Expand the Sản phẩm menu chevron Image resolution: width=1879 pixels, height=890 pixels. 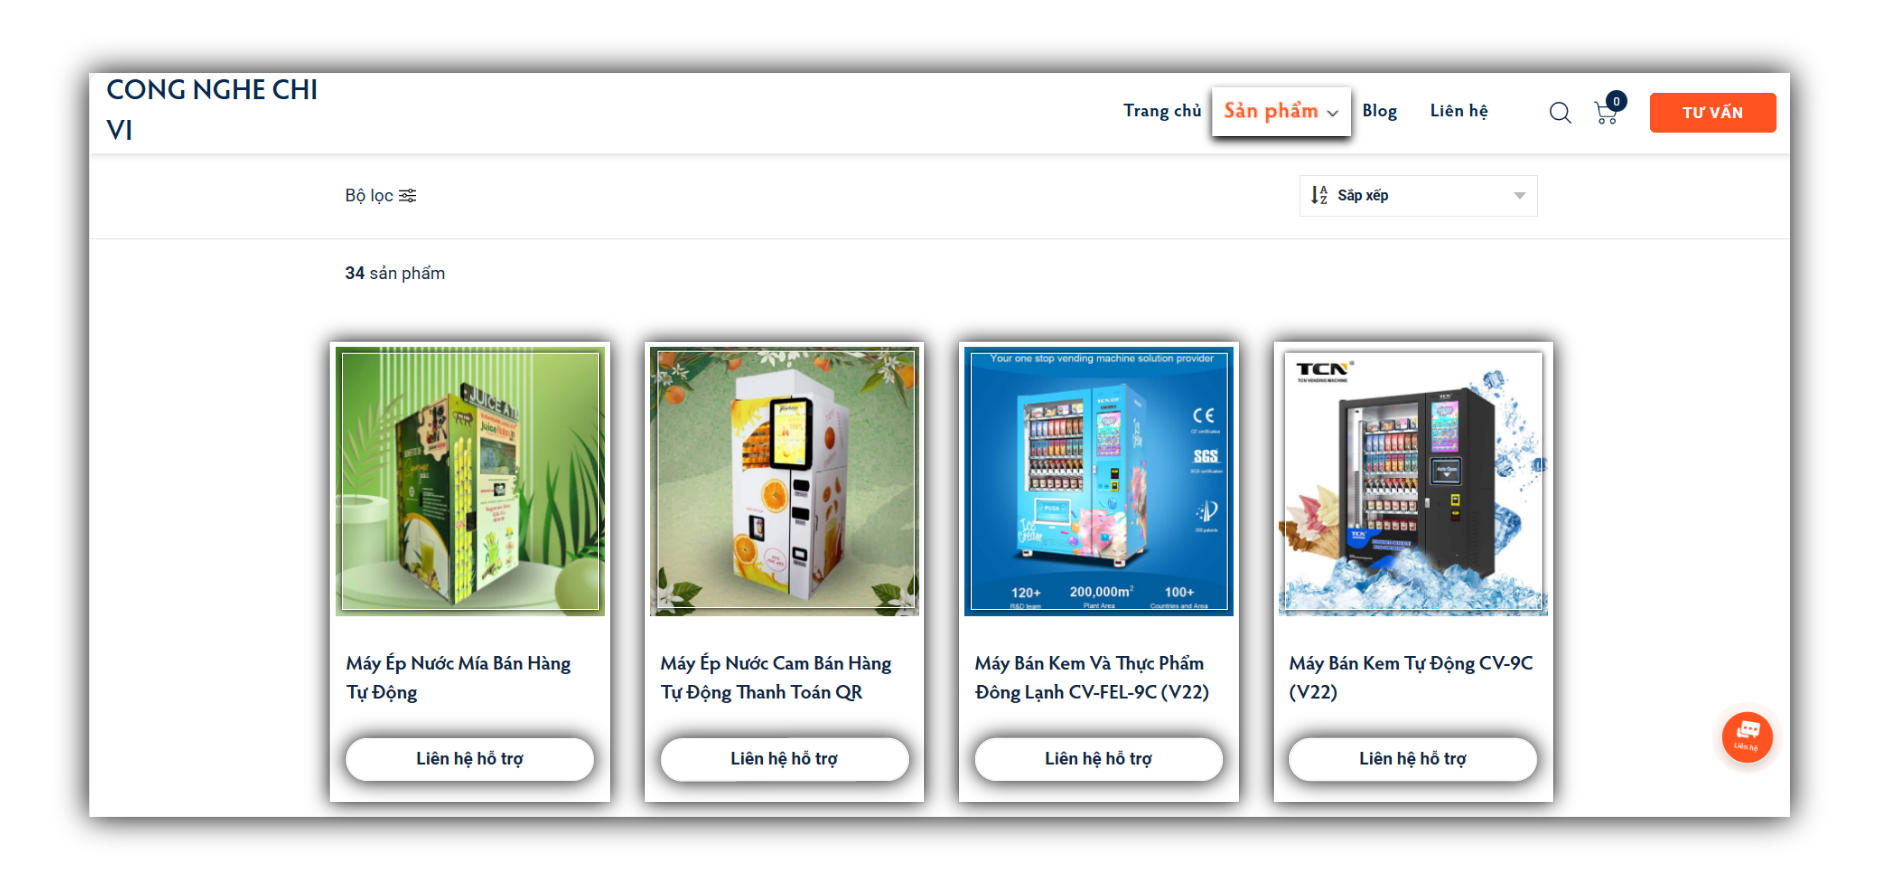tap(1332, 113)
